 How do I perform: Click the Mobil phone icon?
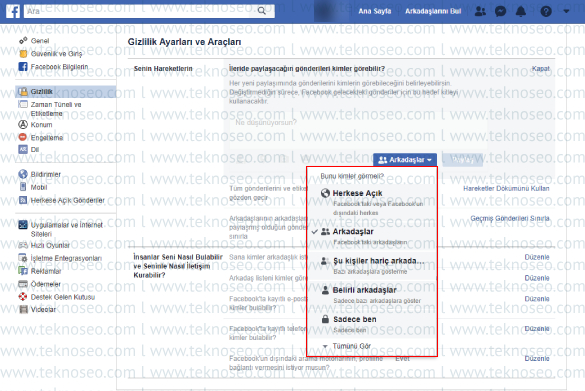coord(23,187)
